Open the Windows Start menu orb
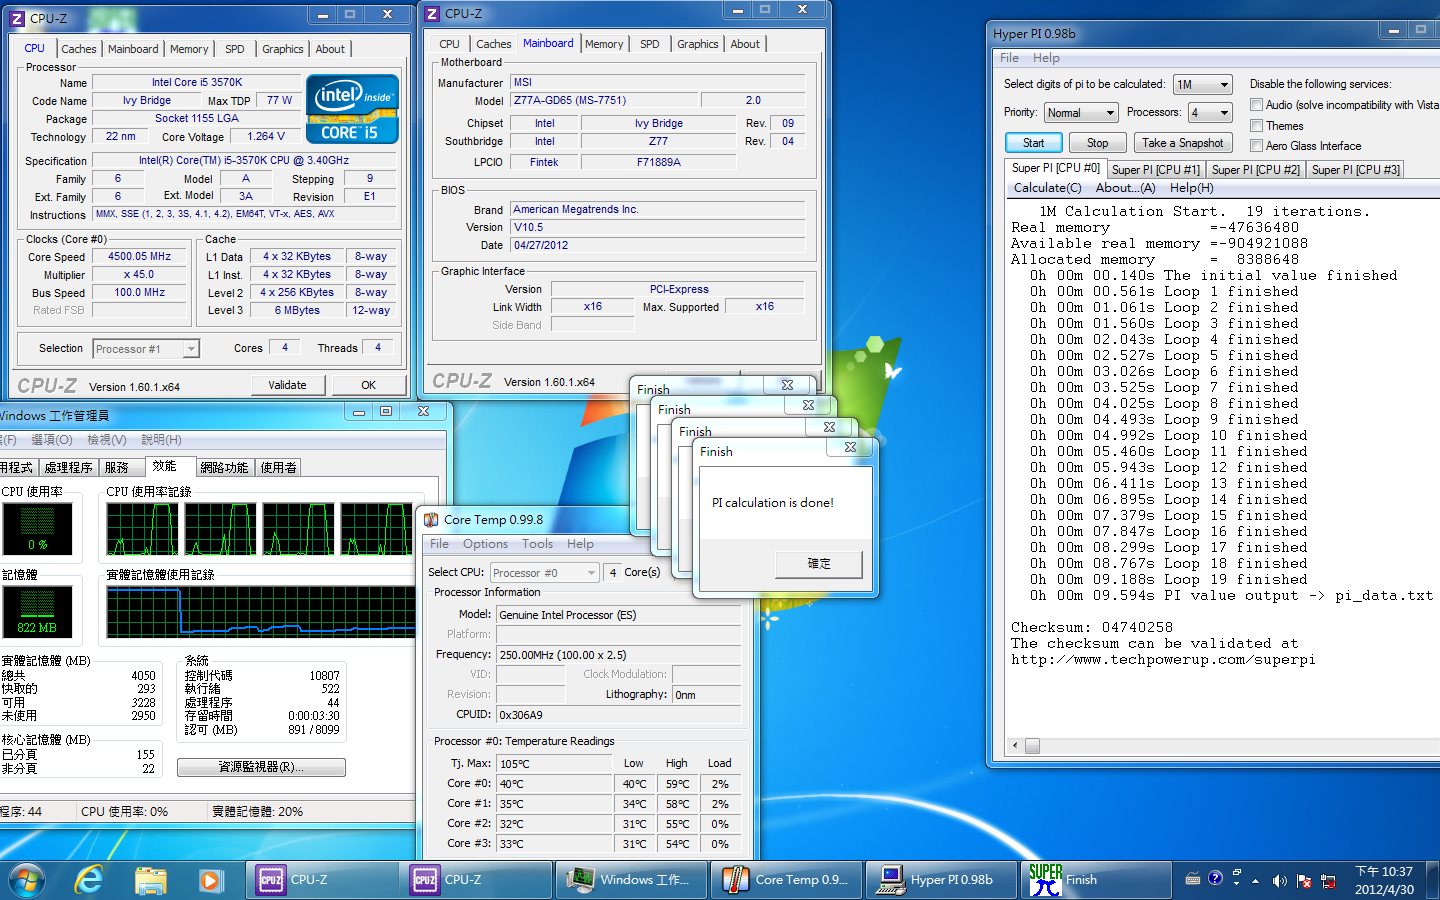The width and height of the screenshot is (1440, 900). pos(27,880)
